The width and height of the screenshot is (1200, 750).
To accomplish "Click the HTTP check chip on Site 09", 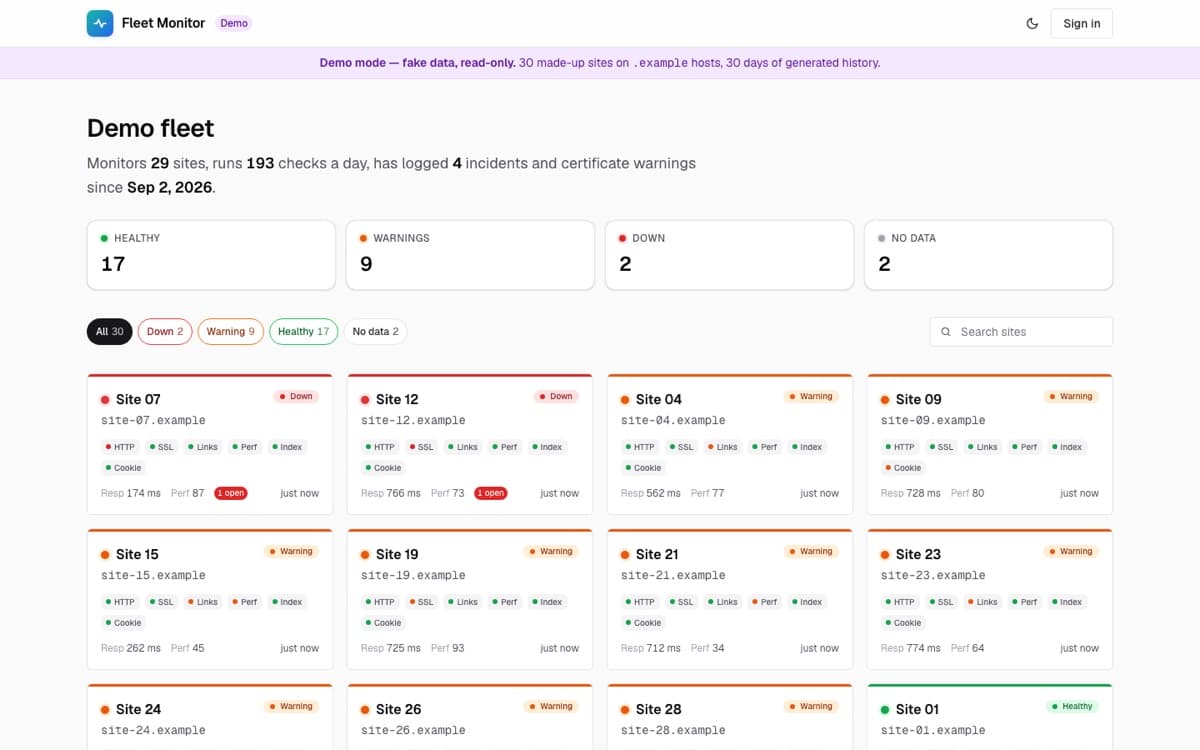I will click(900, 447).
